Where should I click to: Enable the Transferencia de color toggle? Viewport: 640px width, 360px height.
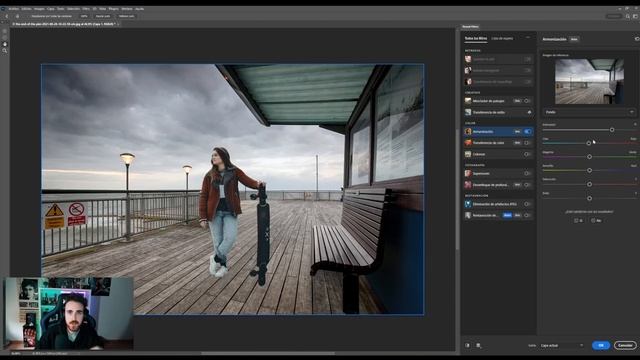pos(527,143)
